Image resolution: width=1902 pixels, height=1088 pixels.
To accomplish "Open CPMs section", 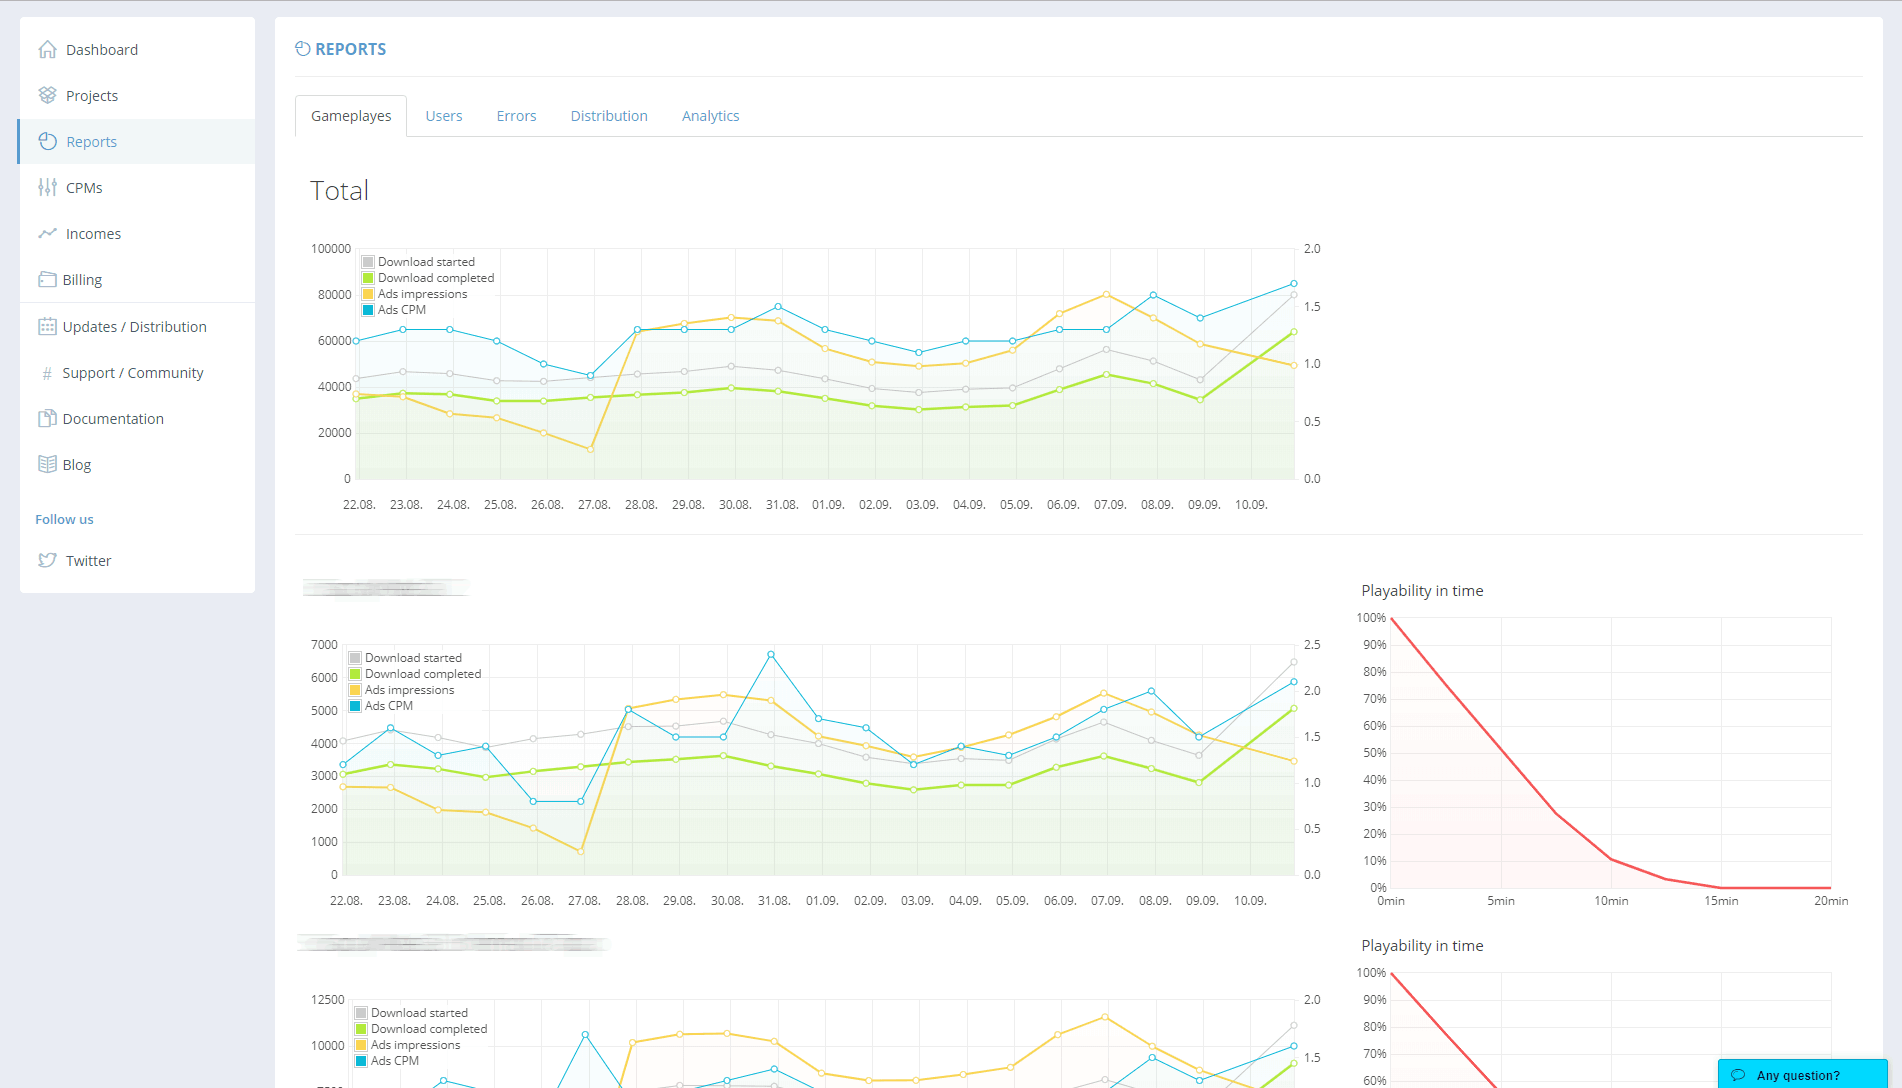I will tap(137, 187).
